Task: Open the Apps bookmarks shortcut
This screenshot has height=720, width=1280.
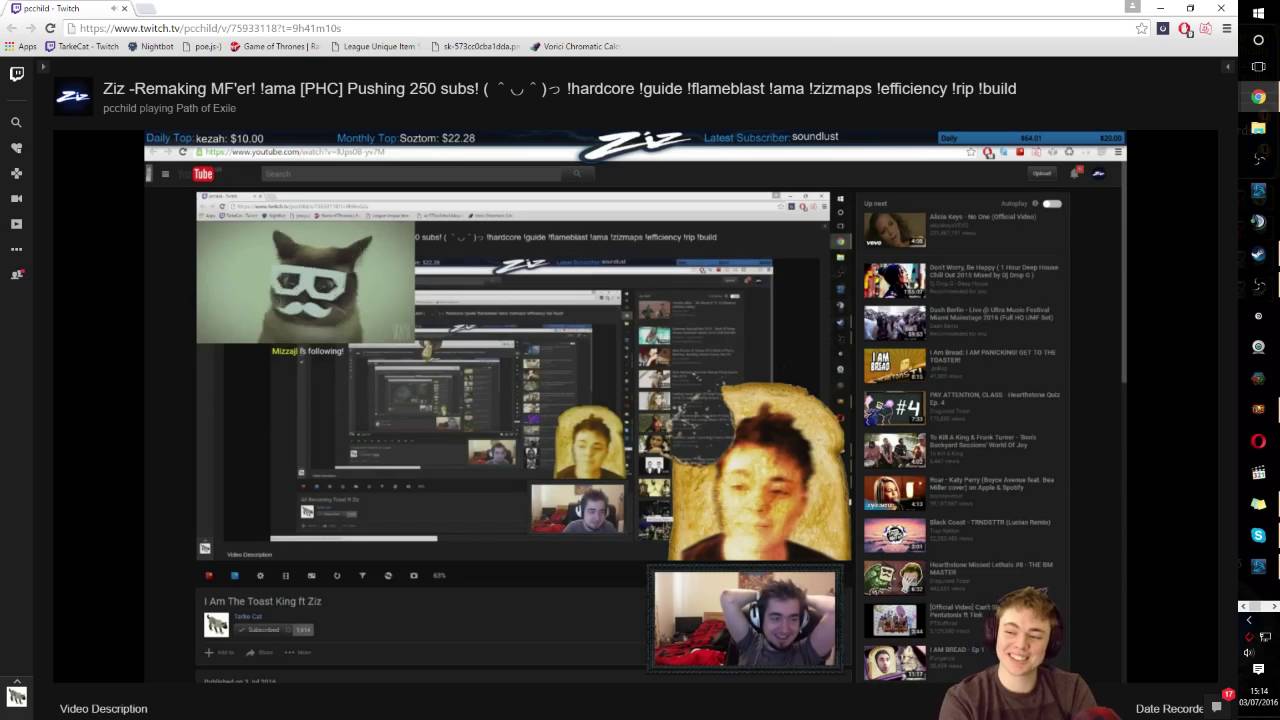Action: [20, 46]
